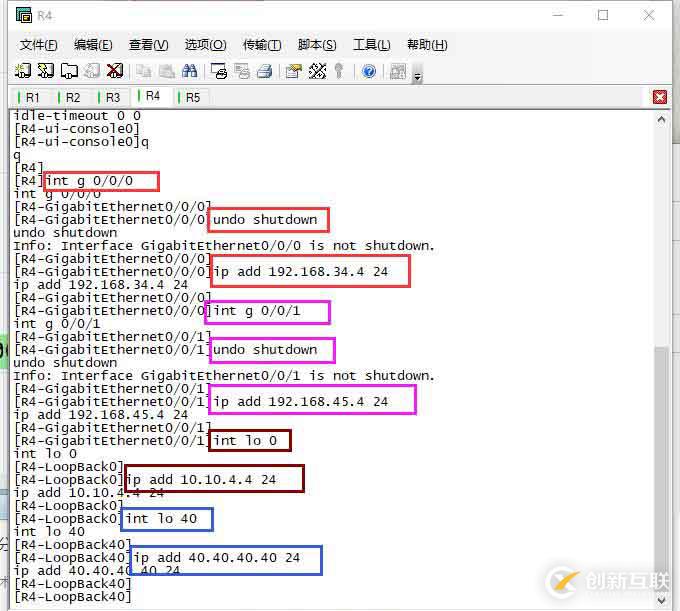This screenshot has width=680, height=611.
Task: Click the Connect in Tab icon
Action: tap(69, 71)
